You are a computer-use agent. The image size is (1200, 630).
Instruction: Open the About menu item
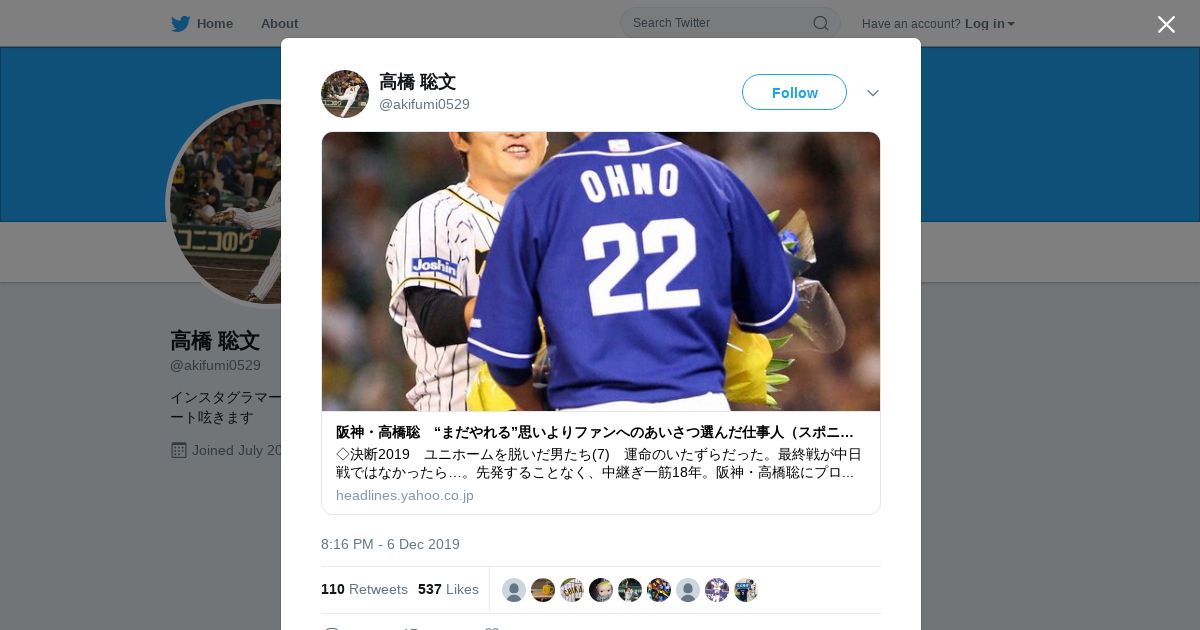click(x=279, y=24)
